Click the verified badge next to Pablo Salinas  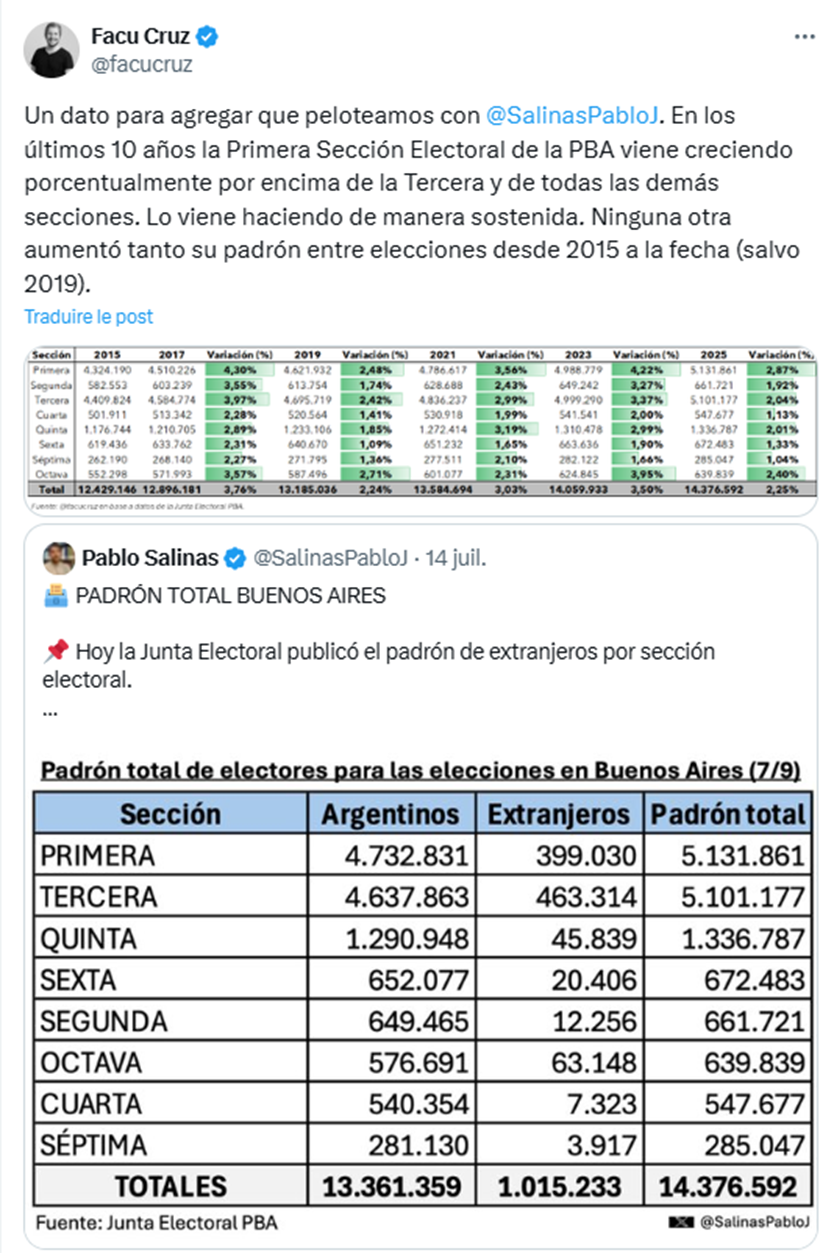(234, 557)
